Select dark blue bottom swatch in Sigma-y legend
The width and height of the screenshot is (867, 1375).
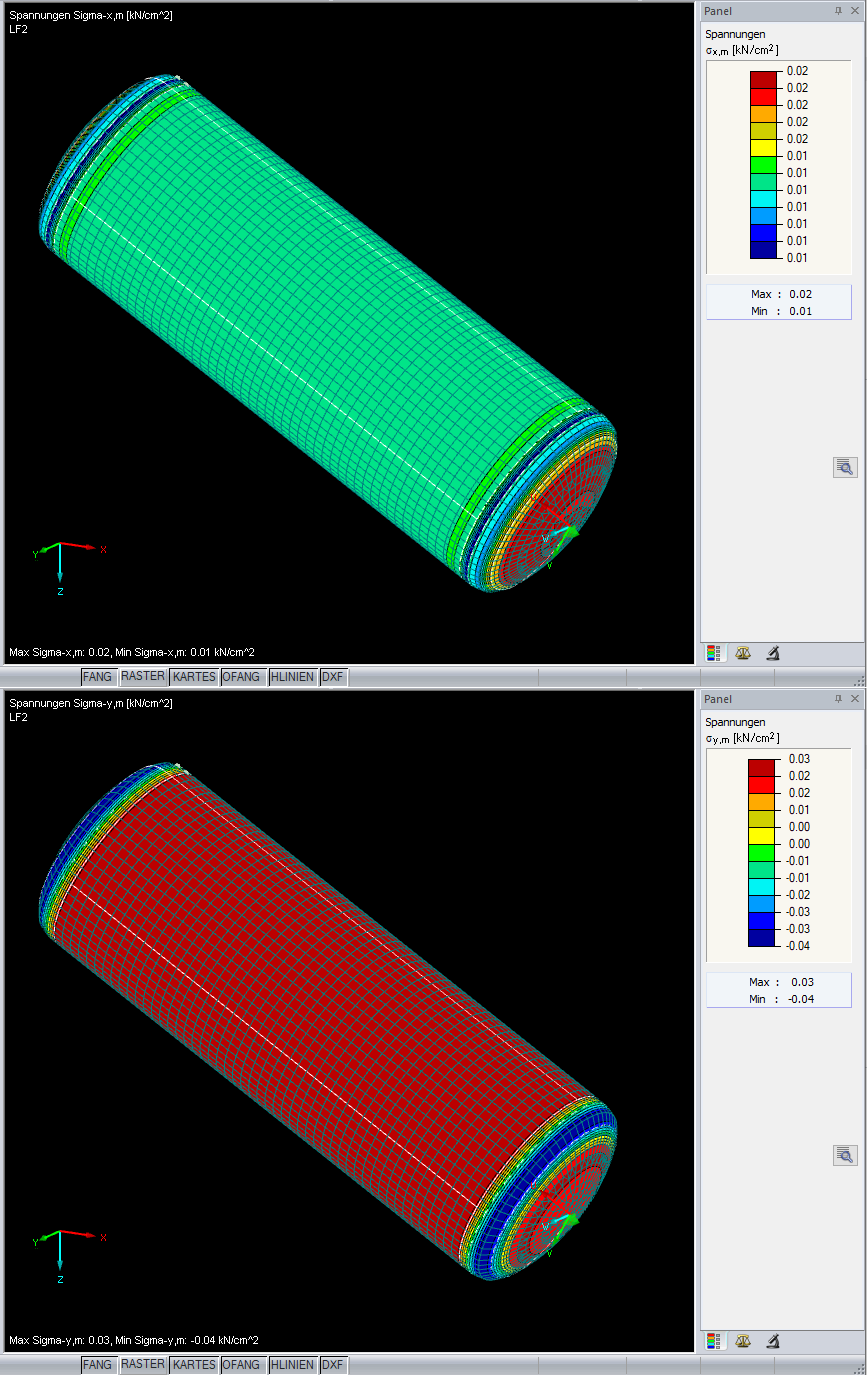[x=761, y=937]
